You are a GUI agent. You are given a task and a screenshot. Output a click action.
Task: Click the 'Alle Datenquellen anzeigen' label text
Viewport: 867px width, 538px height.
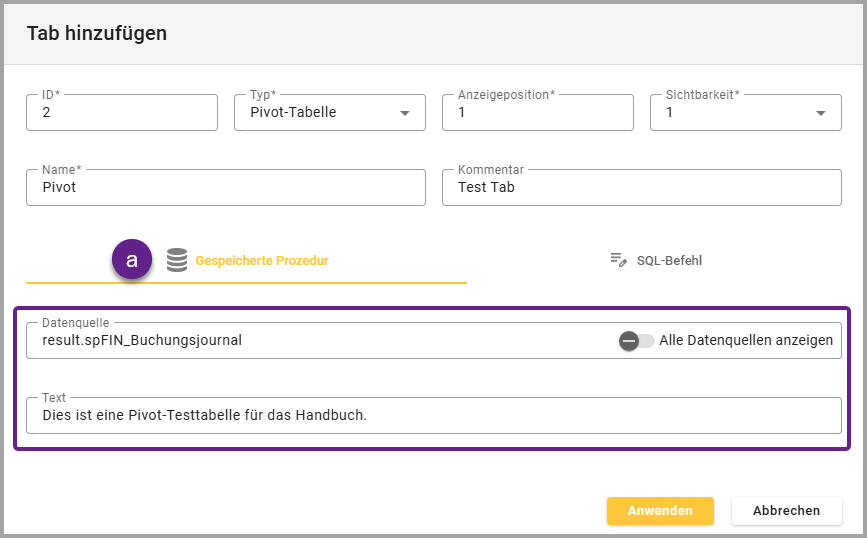point(746,341)
